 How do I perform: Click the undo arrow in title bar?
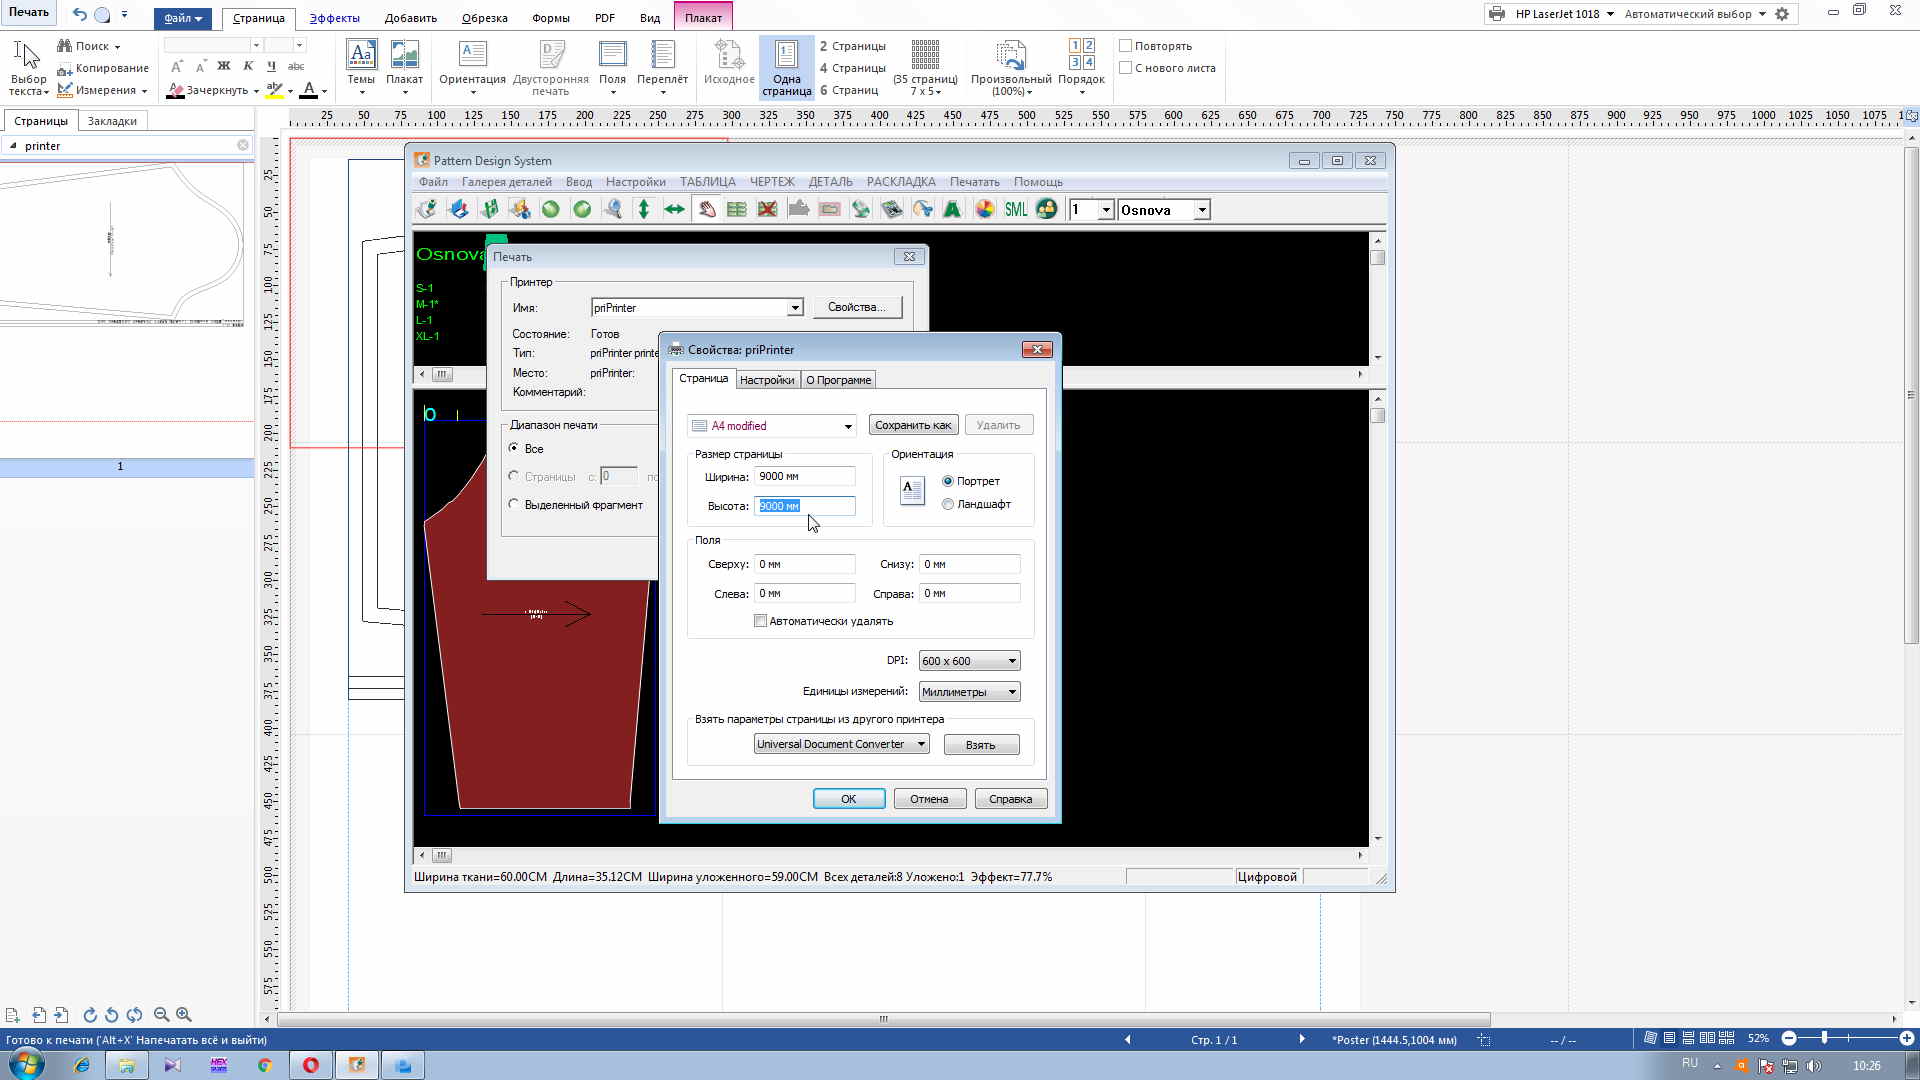80,14
